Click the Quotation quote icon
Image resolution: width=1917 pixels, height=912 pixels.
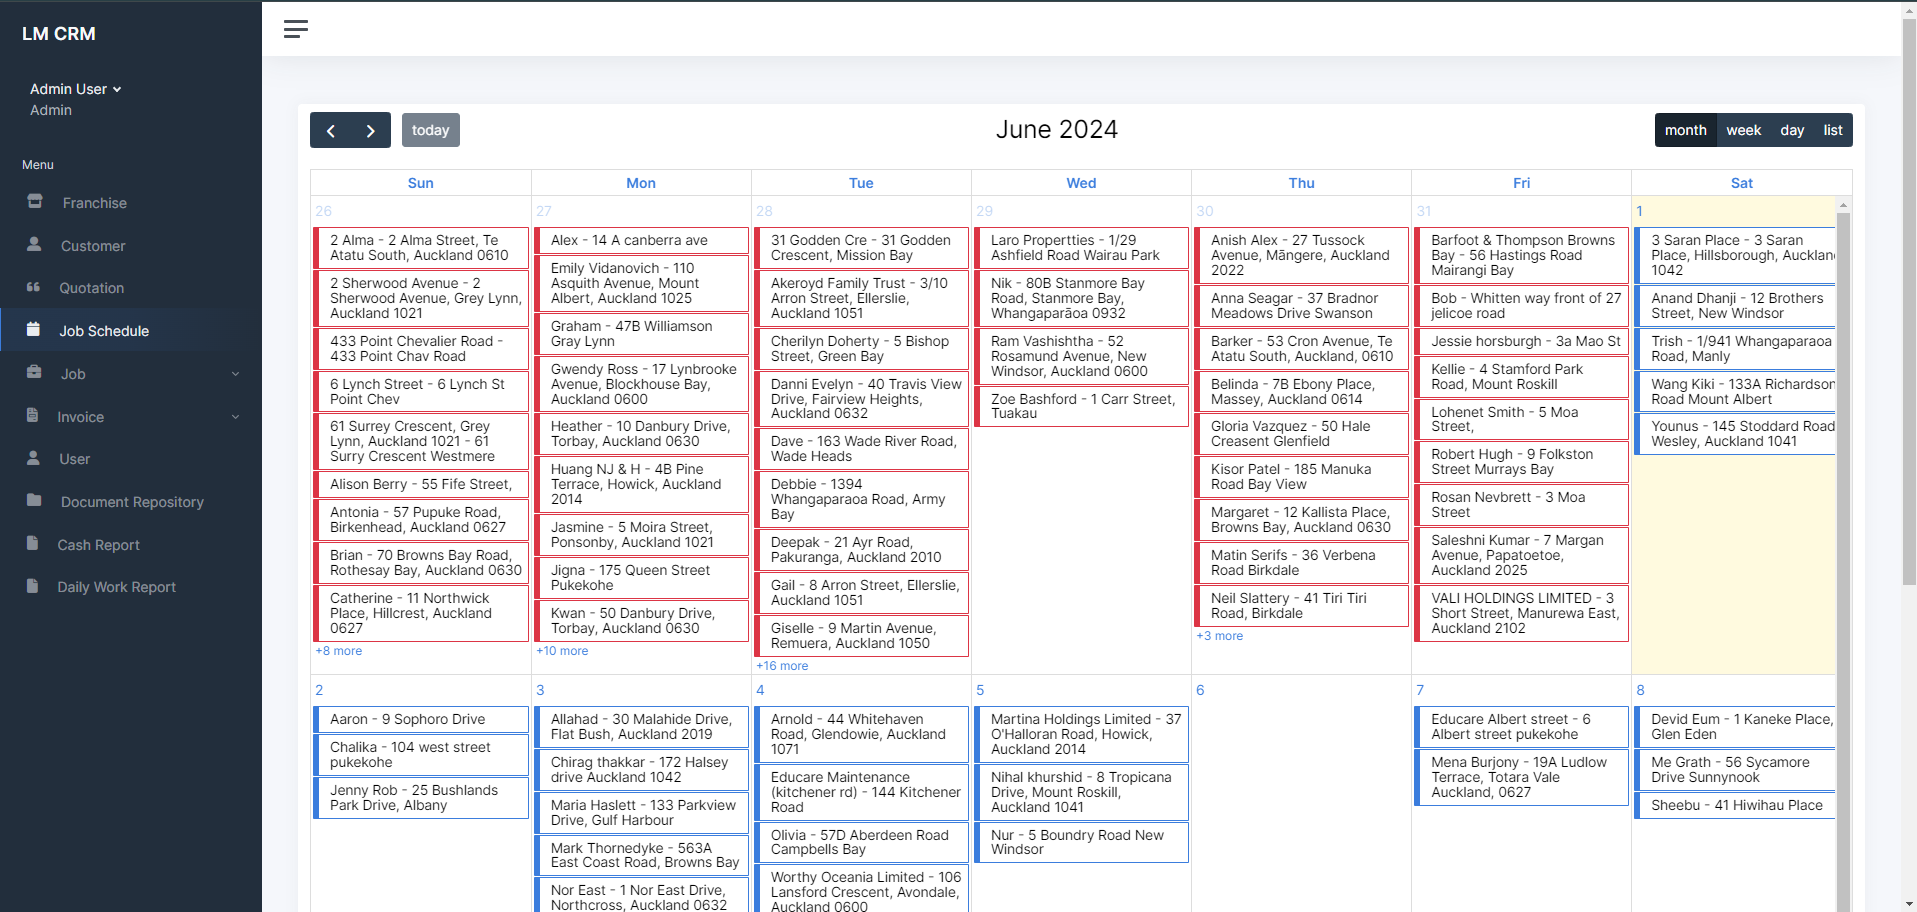tap(33, 287)
